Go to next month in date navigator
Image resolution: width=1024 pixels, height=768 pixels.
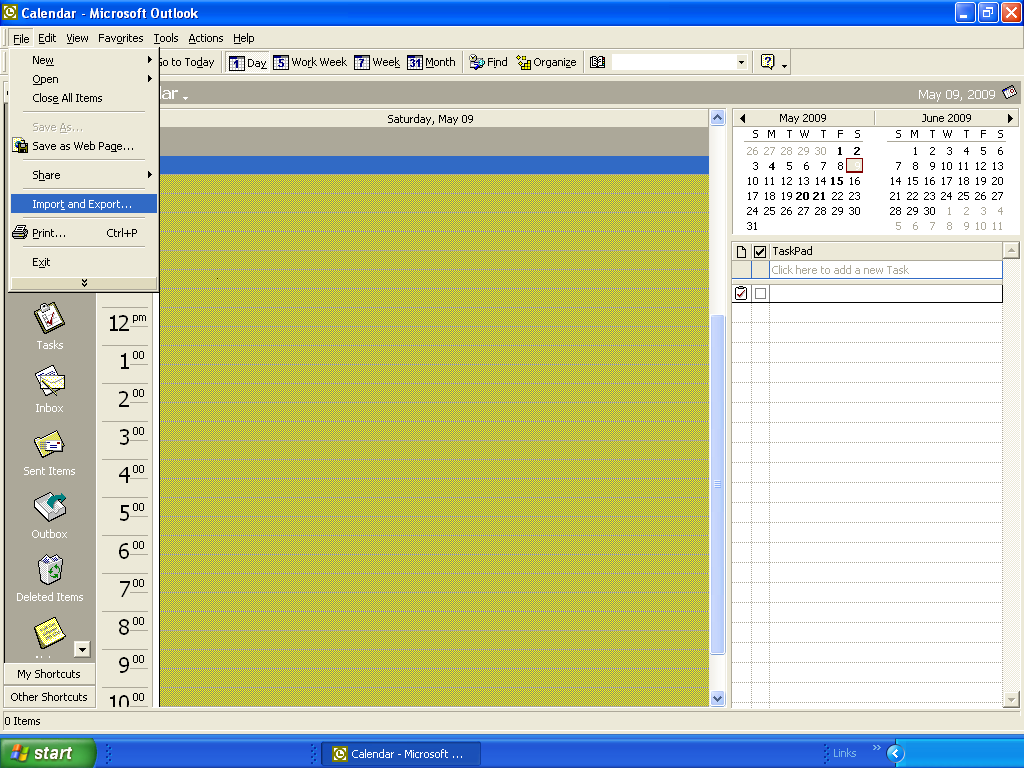pos(1010,118)
